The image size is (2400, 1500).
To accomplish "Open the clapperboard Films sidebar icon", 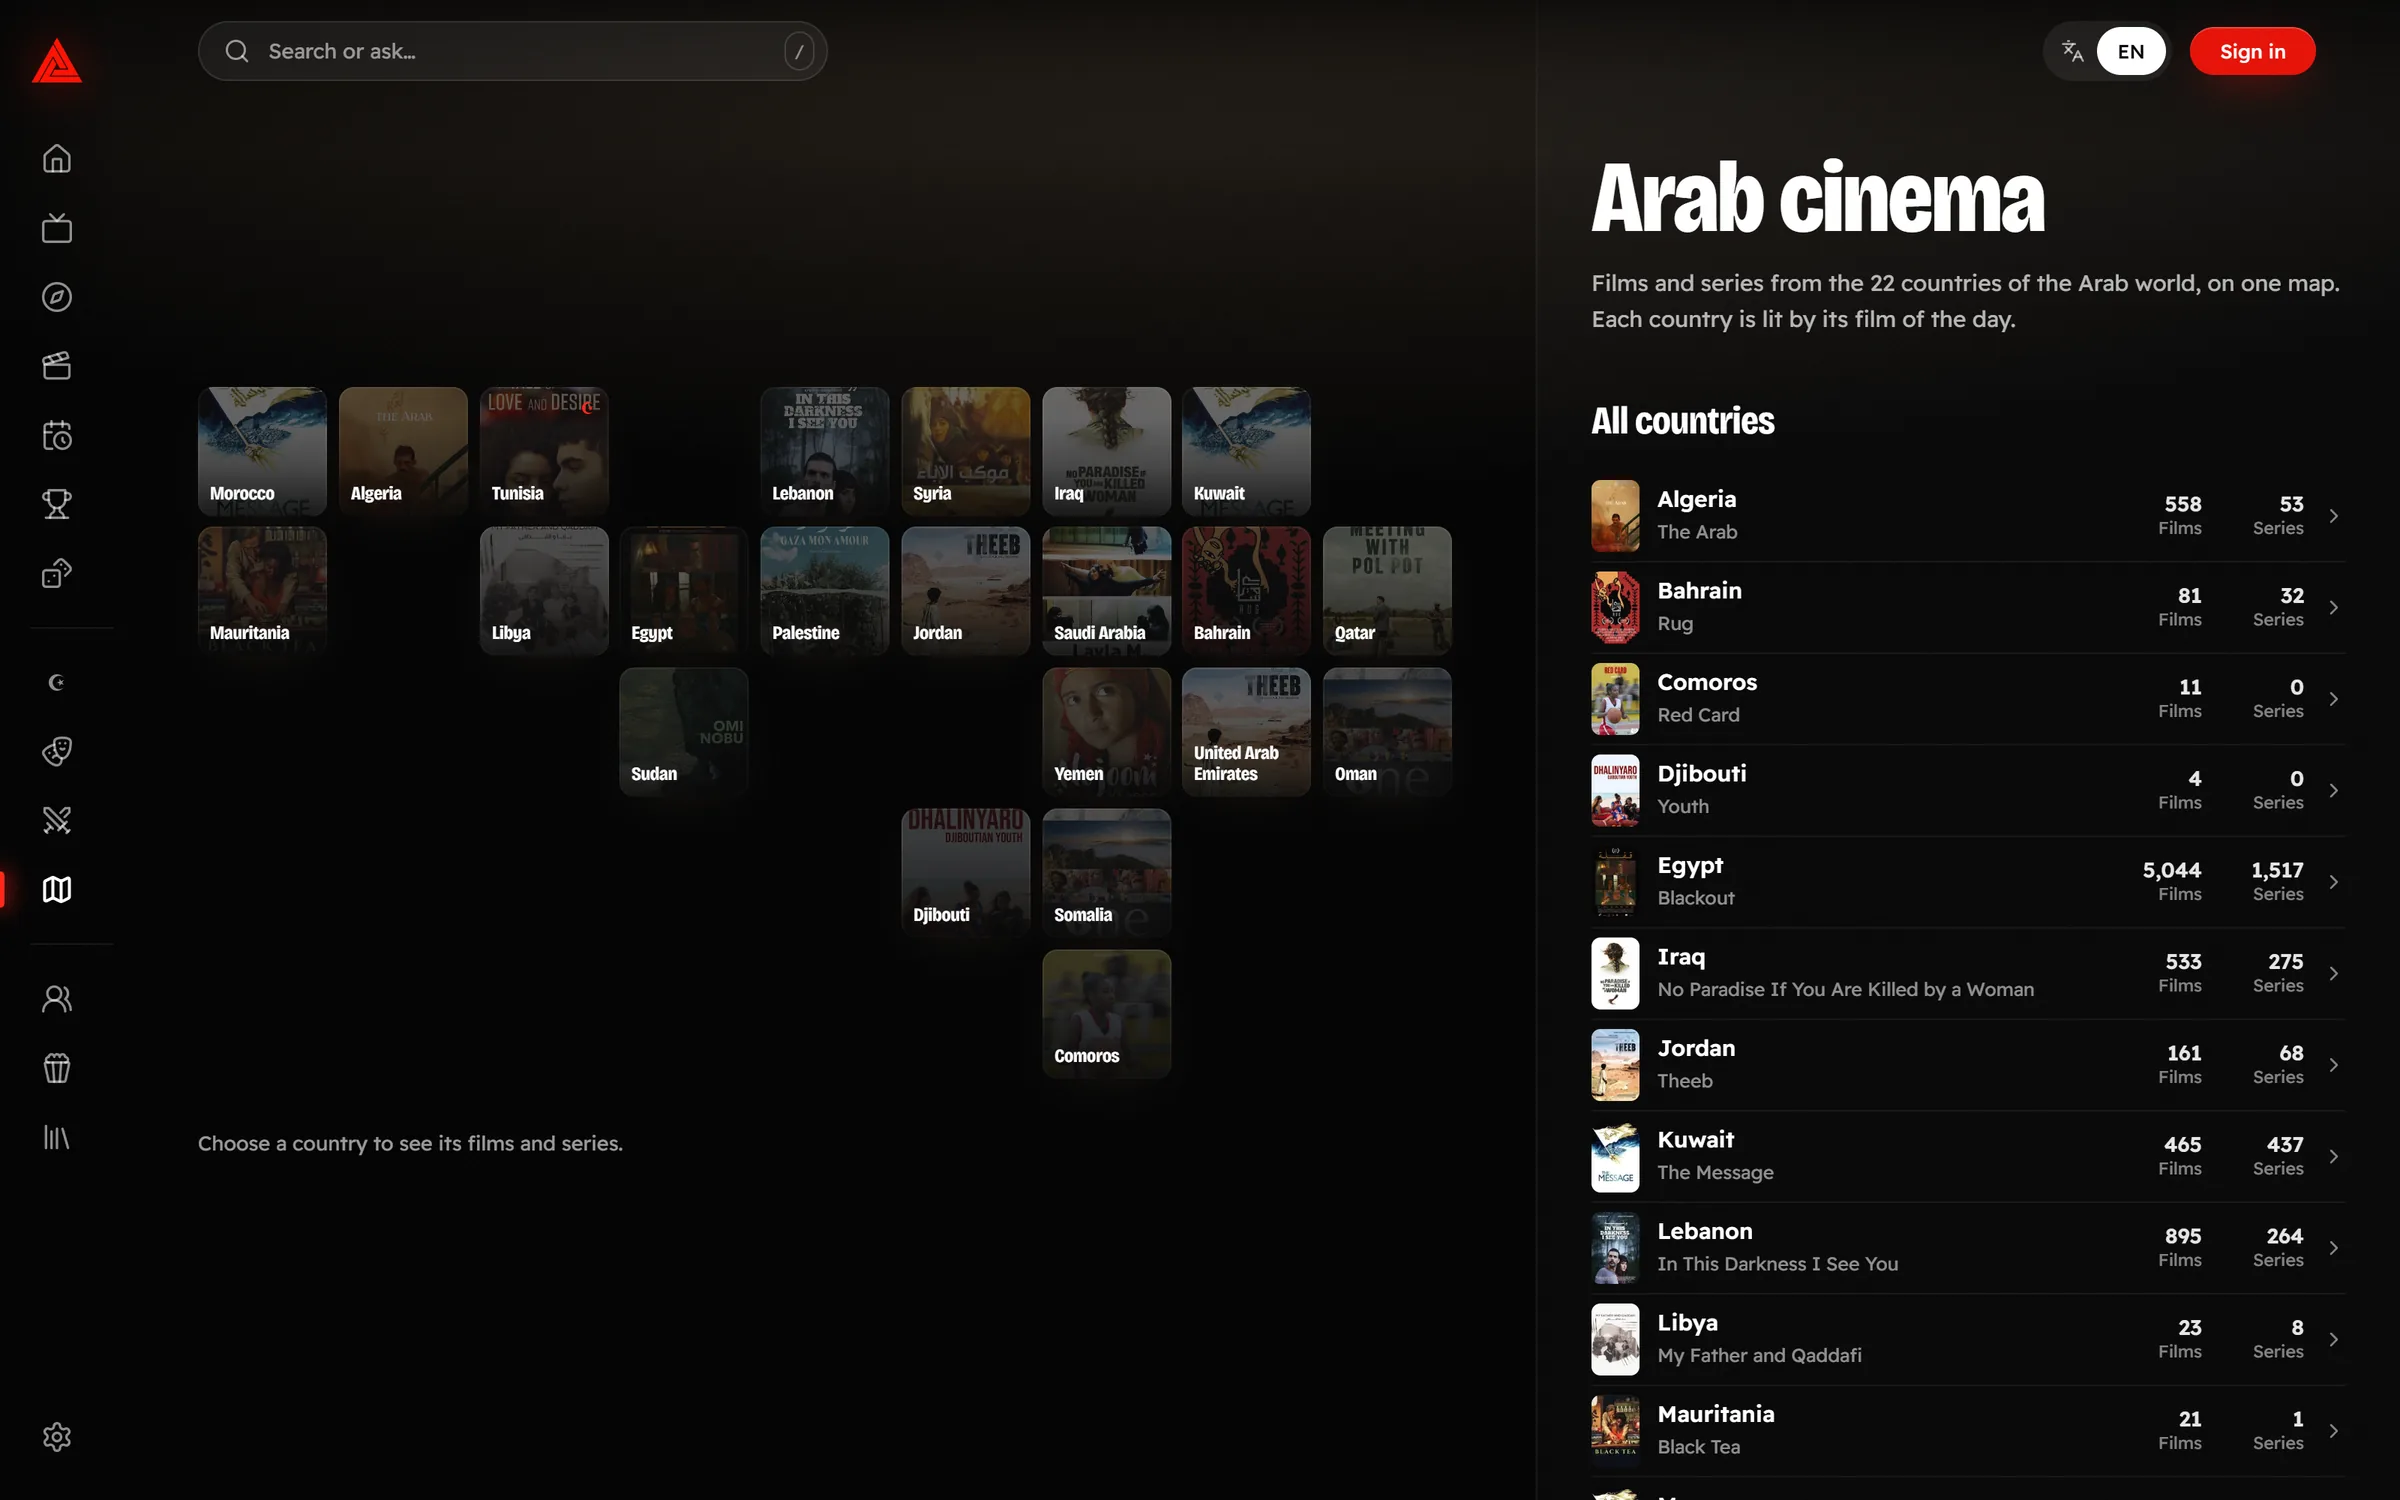I will pos(57,366).
